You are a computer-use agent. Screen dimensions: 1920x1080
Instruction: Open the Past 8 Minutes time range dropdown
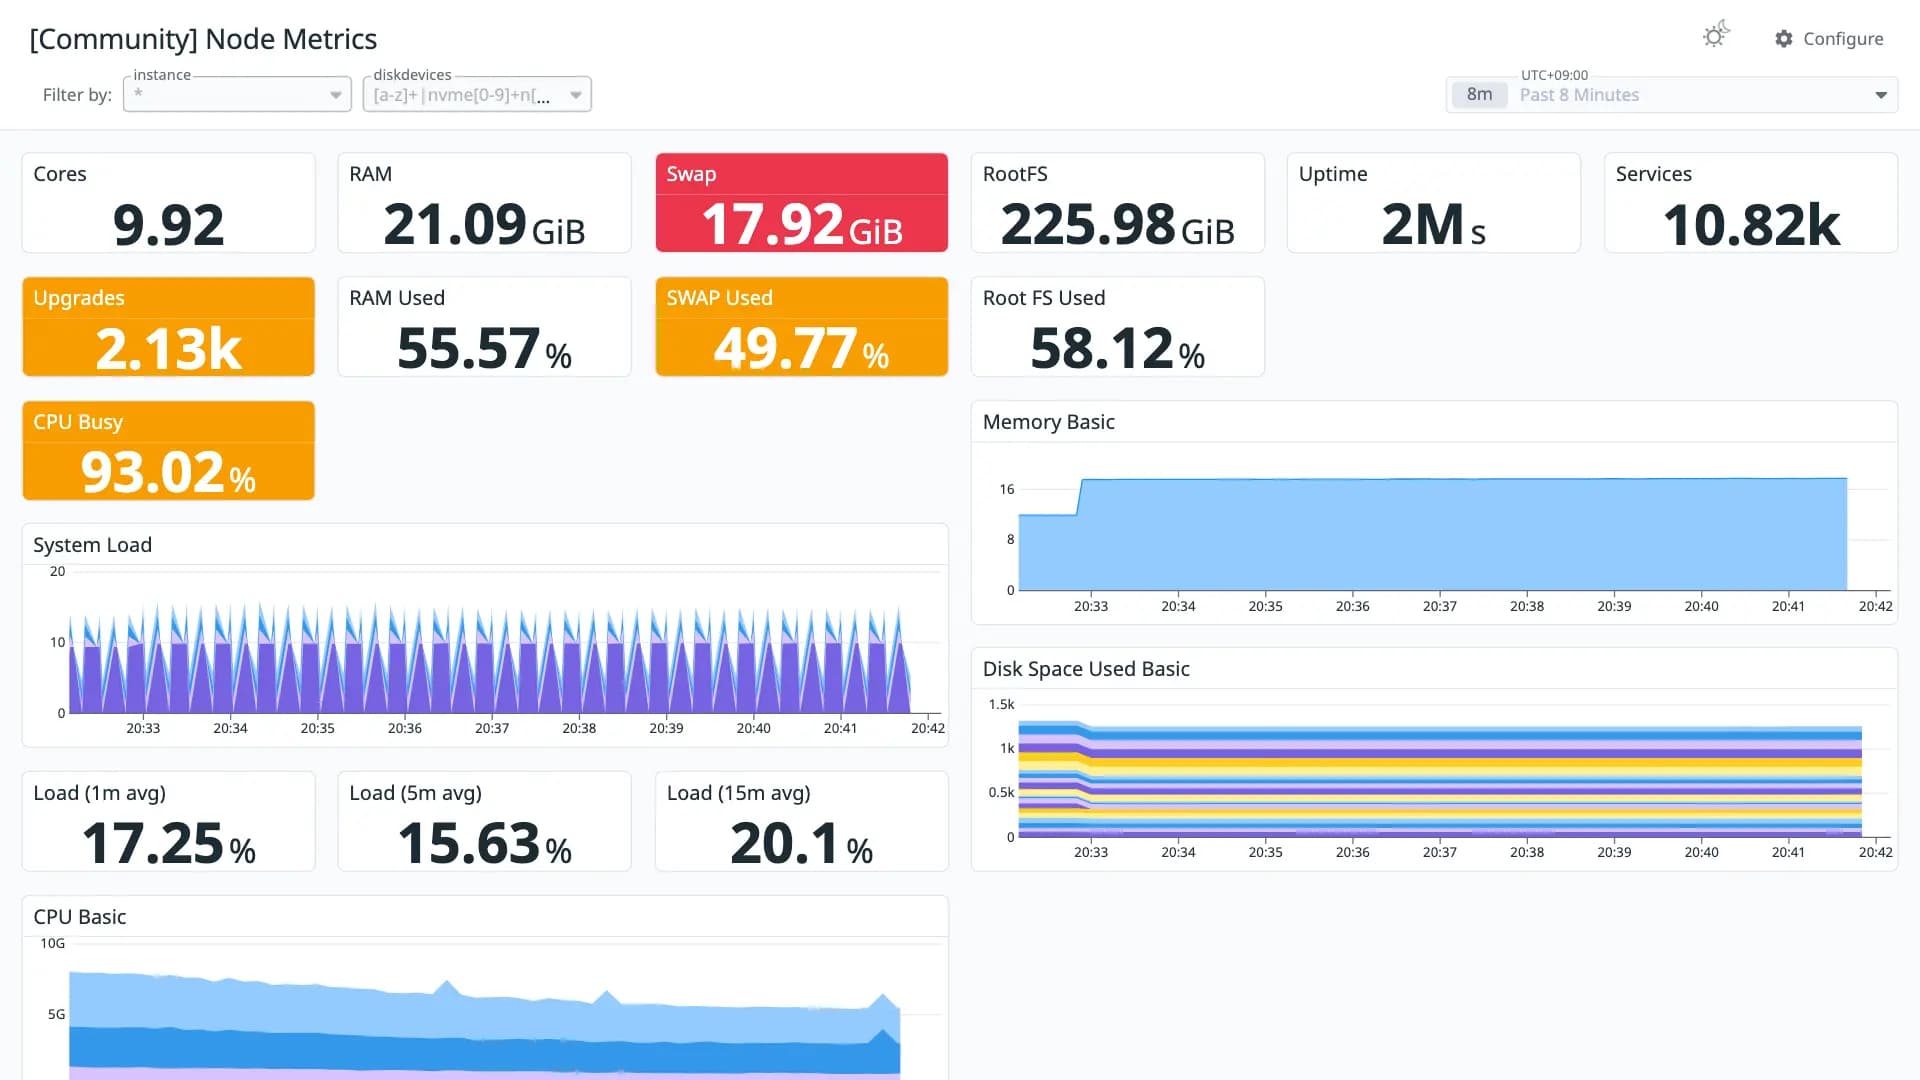click(x=1672, y=95)
